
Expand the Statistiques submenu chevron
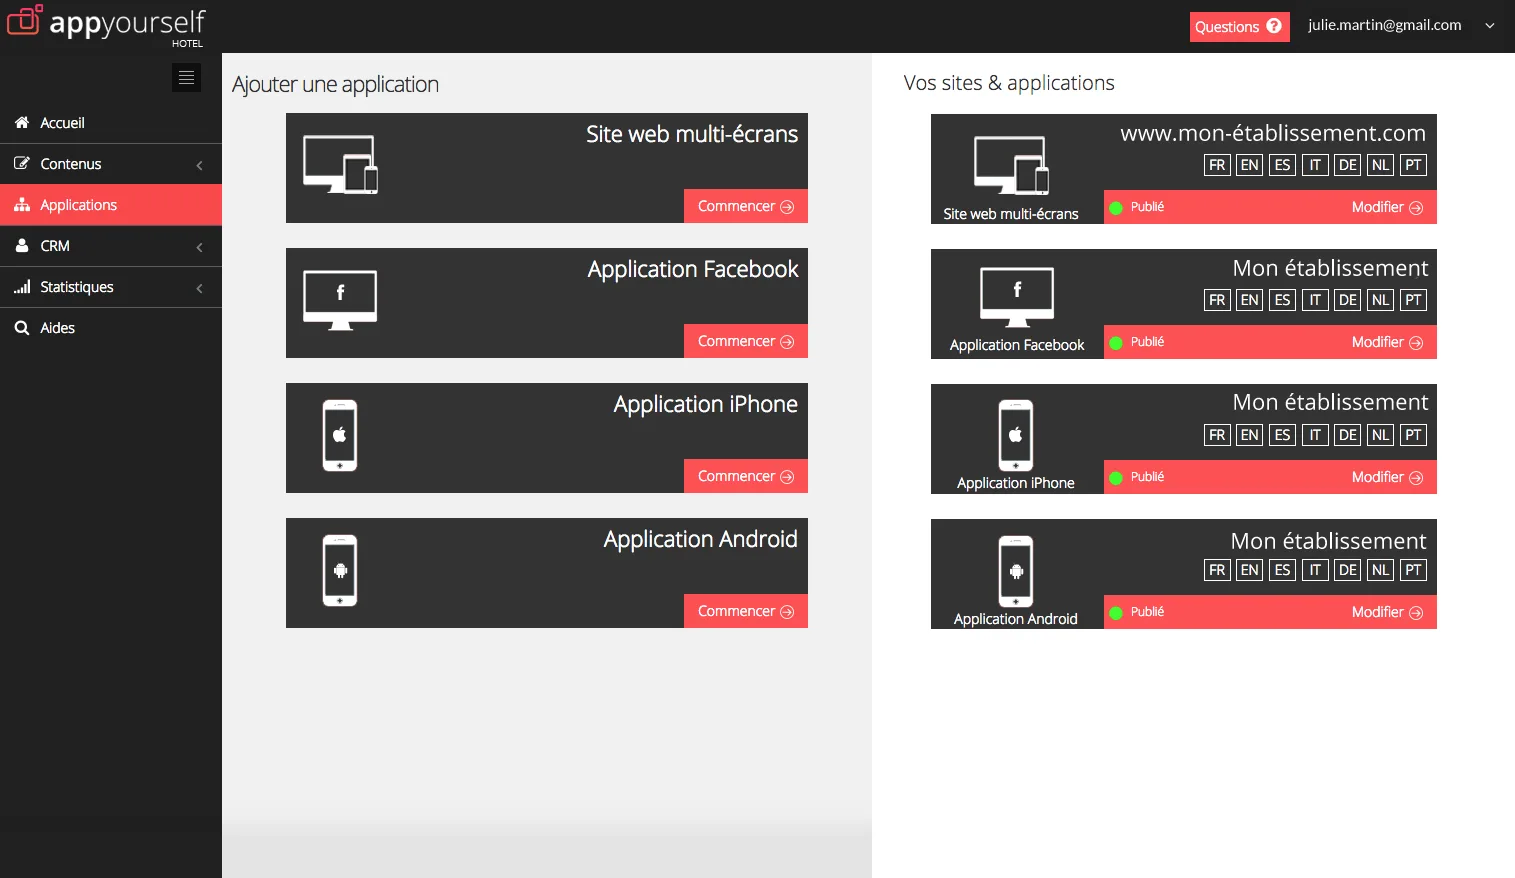(x=200, y=288)
